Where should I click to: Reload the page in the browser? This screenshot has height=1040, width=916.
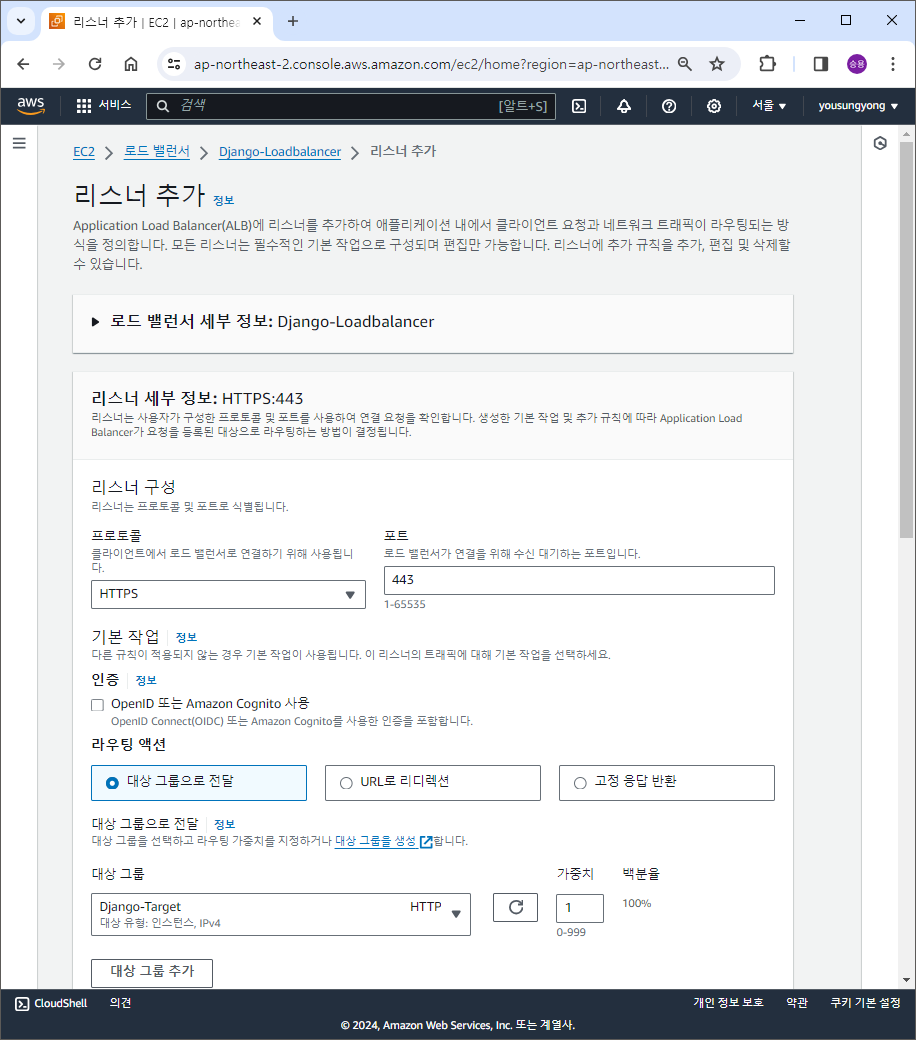95,64
